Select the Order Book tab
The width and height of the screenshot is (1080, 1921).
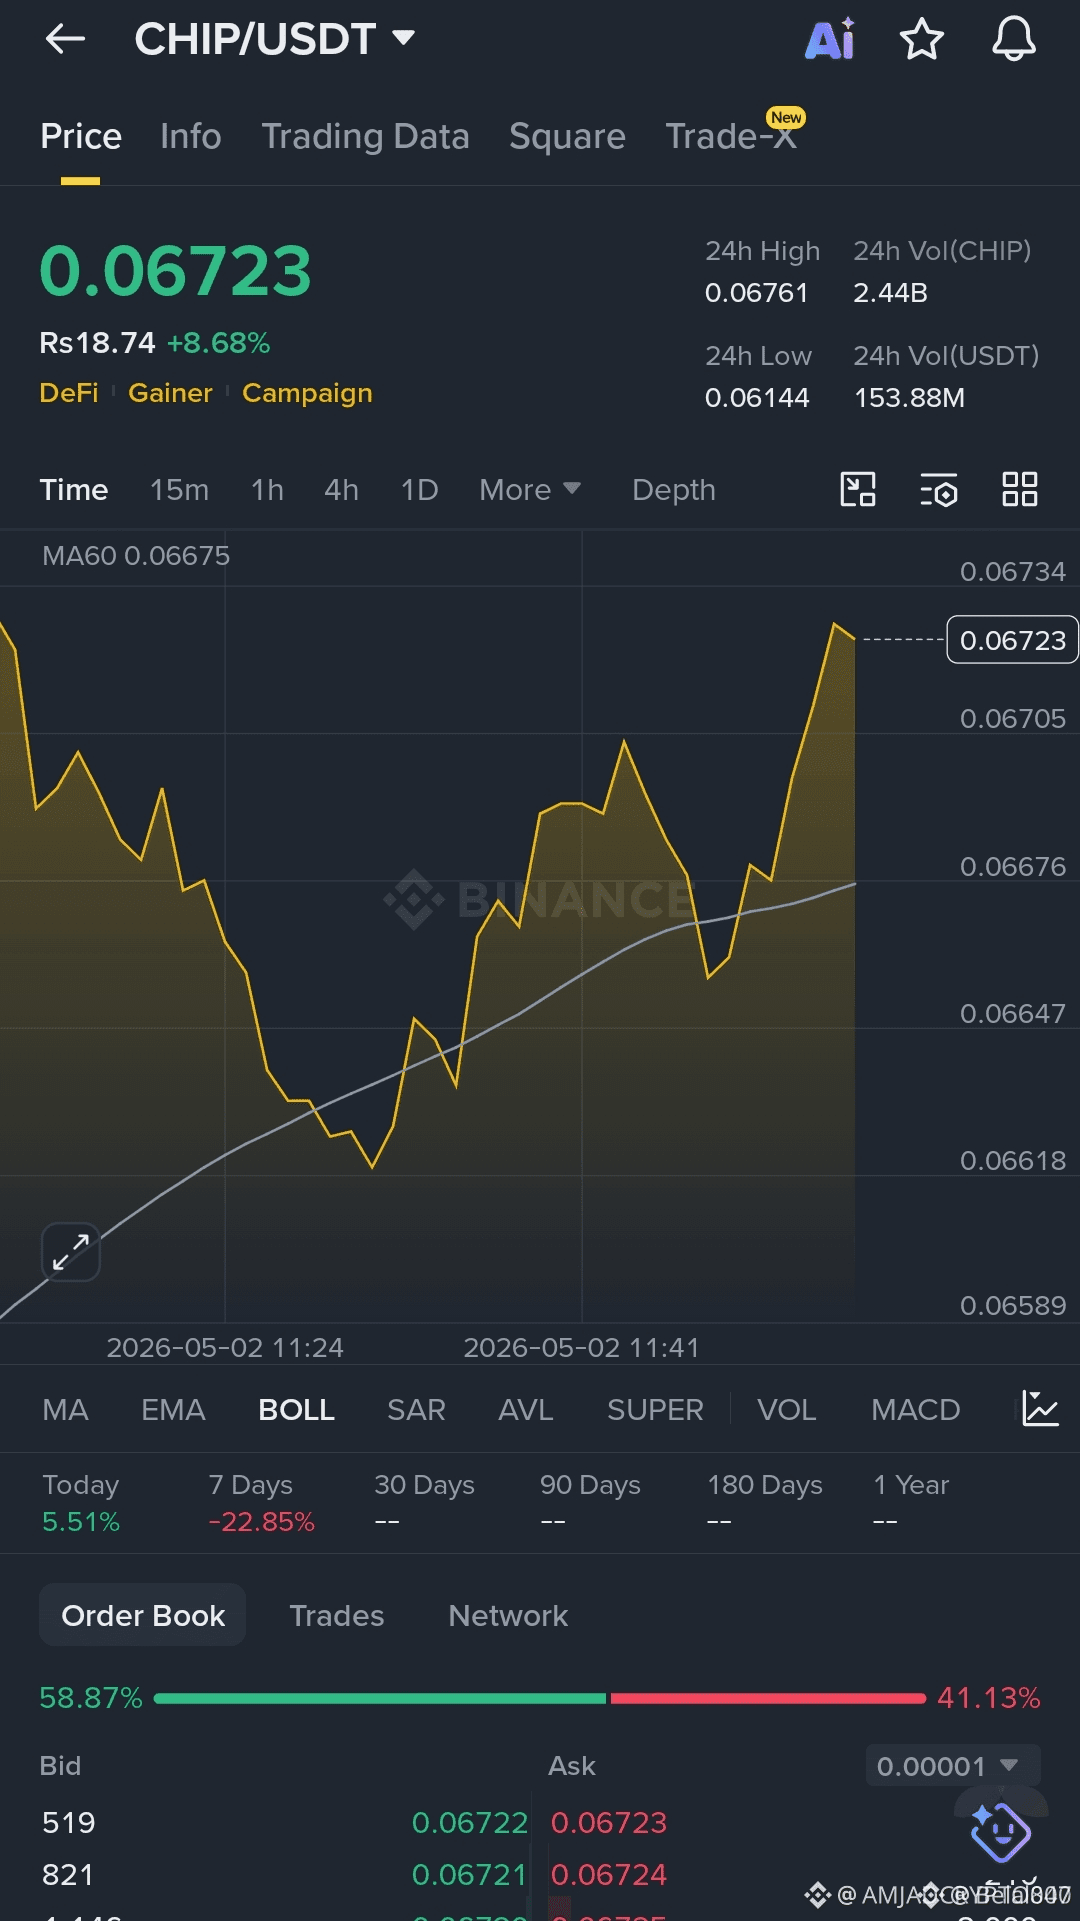[x=143, y=1615]
